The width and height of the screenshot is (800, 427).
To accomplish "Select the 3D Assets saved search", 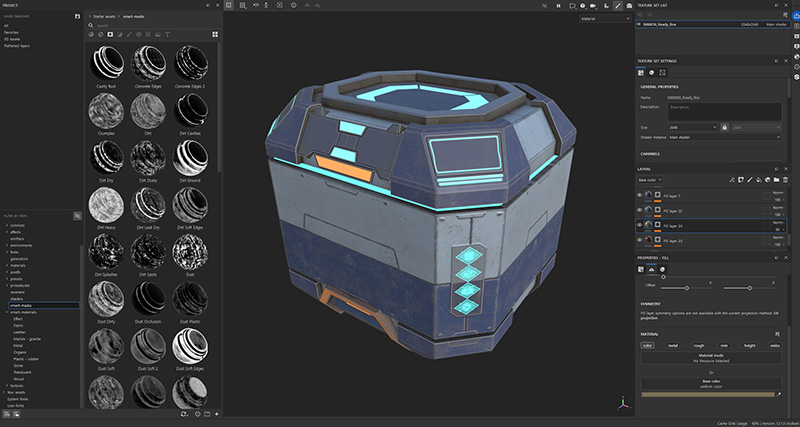I will coord(11,39).
